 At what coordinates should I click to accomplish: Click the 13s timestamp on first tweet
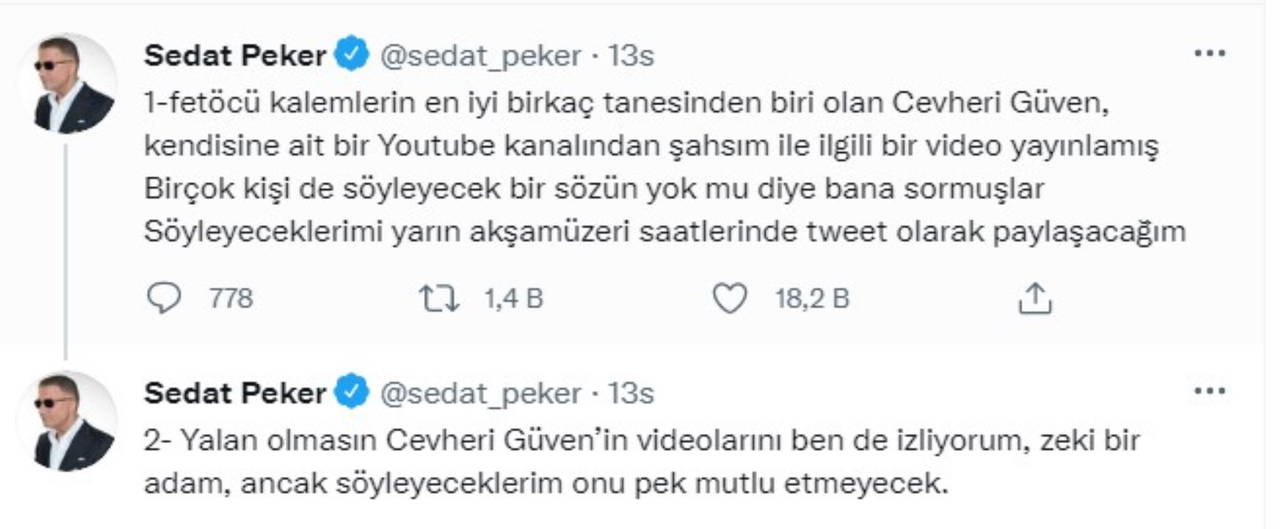(631, 56)
